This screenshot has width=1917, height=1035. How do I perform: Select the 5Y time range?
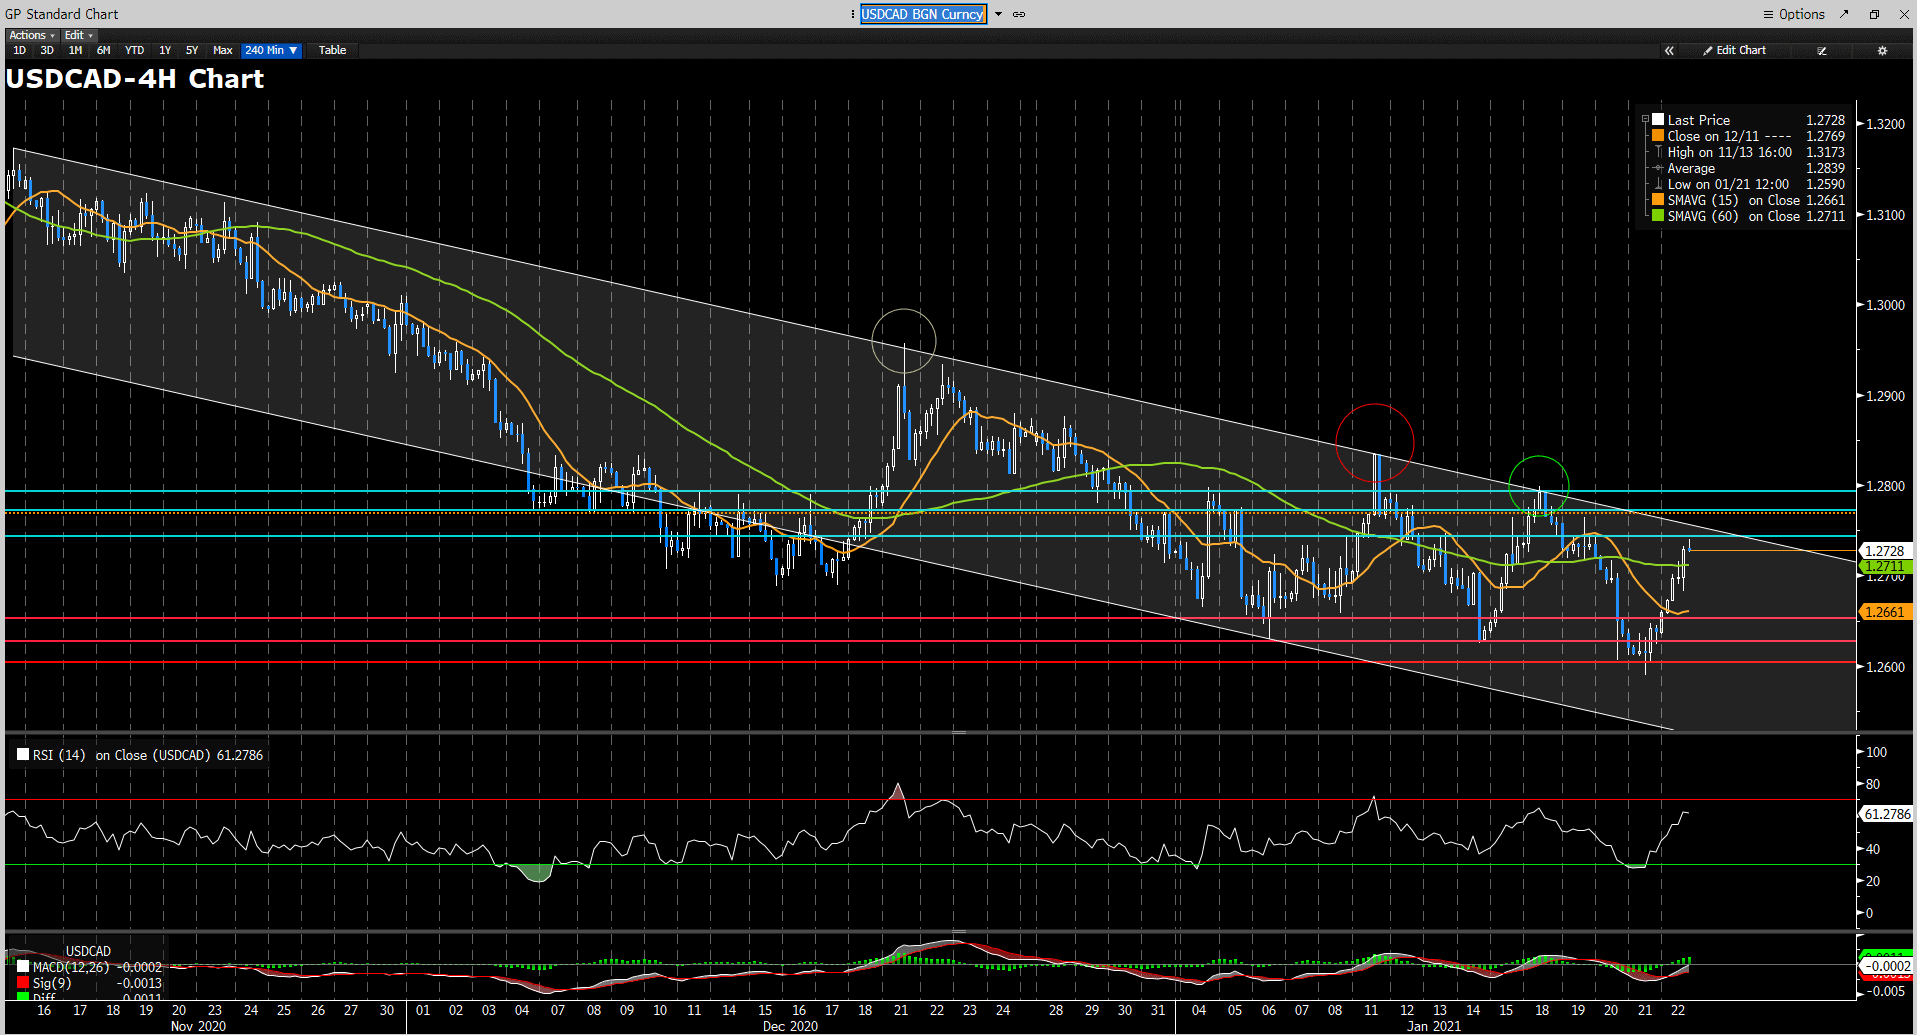pos(192,50)
